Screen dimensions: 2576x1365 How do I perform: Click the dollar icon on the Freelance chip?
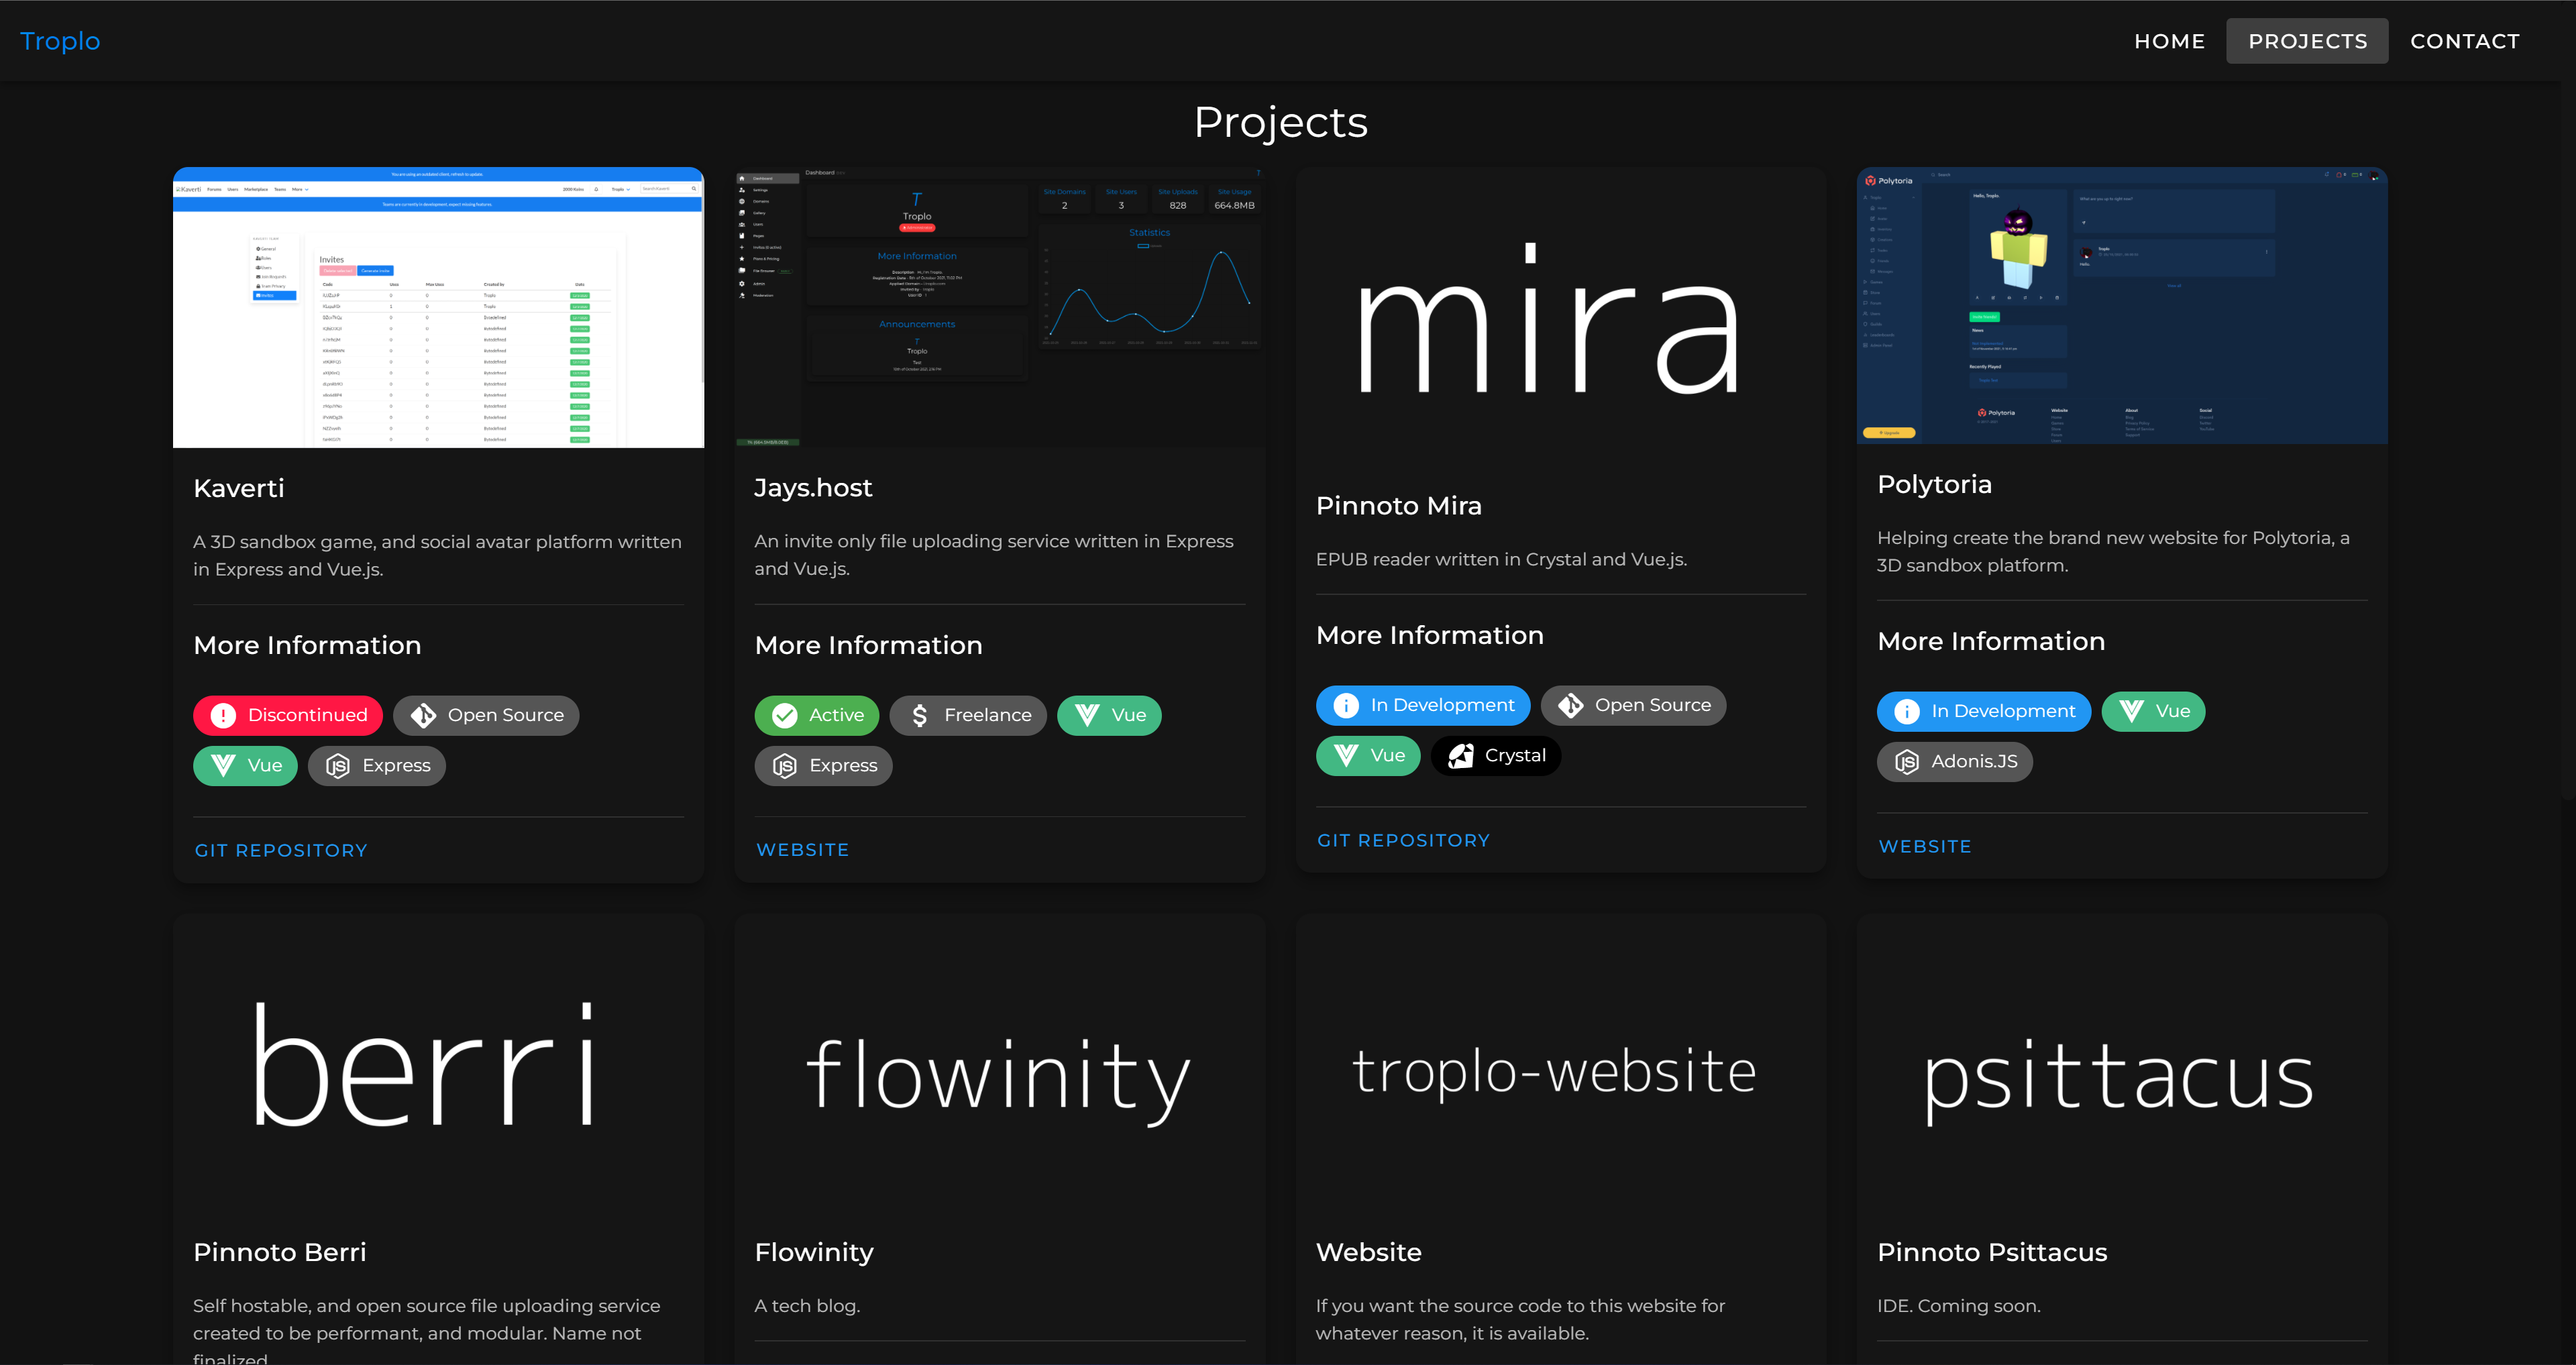pyautogui.click(x=920, y=715)
